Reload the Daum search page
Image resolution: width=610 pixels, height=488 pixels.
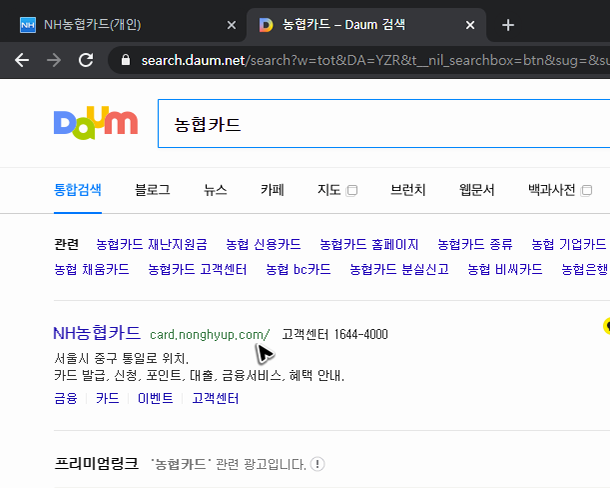pyautogui.click(x=86, y=60)
